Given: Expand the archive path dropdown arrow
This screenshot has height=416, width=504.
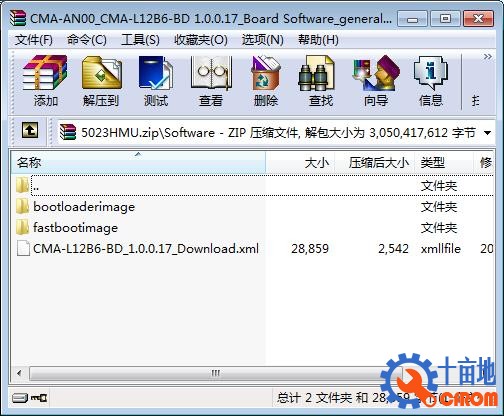Looking at the screenshot, I should (x=487, y=133).
